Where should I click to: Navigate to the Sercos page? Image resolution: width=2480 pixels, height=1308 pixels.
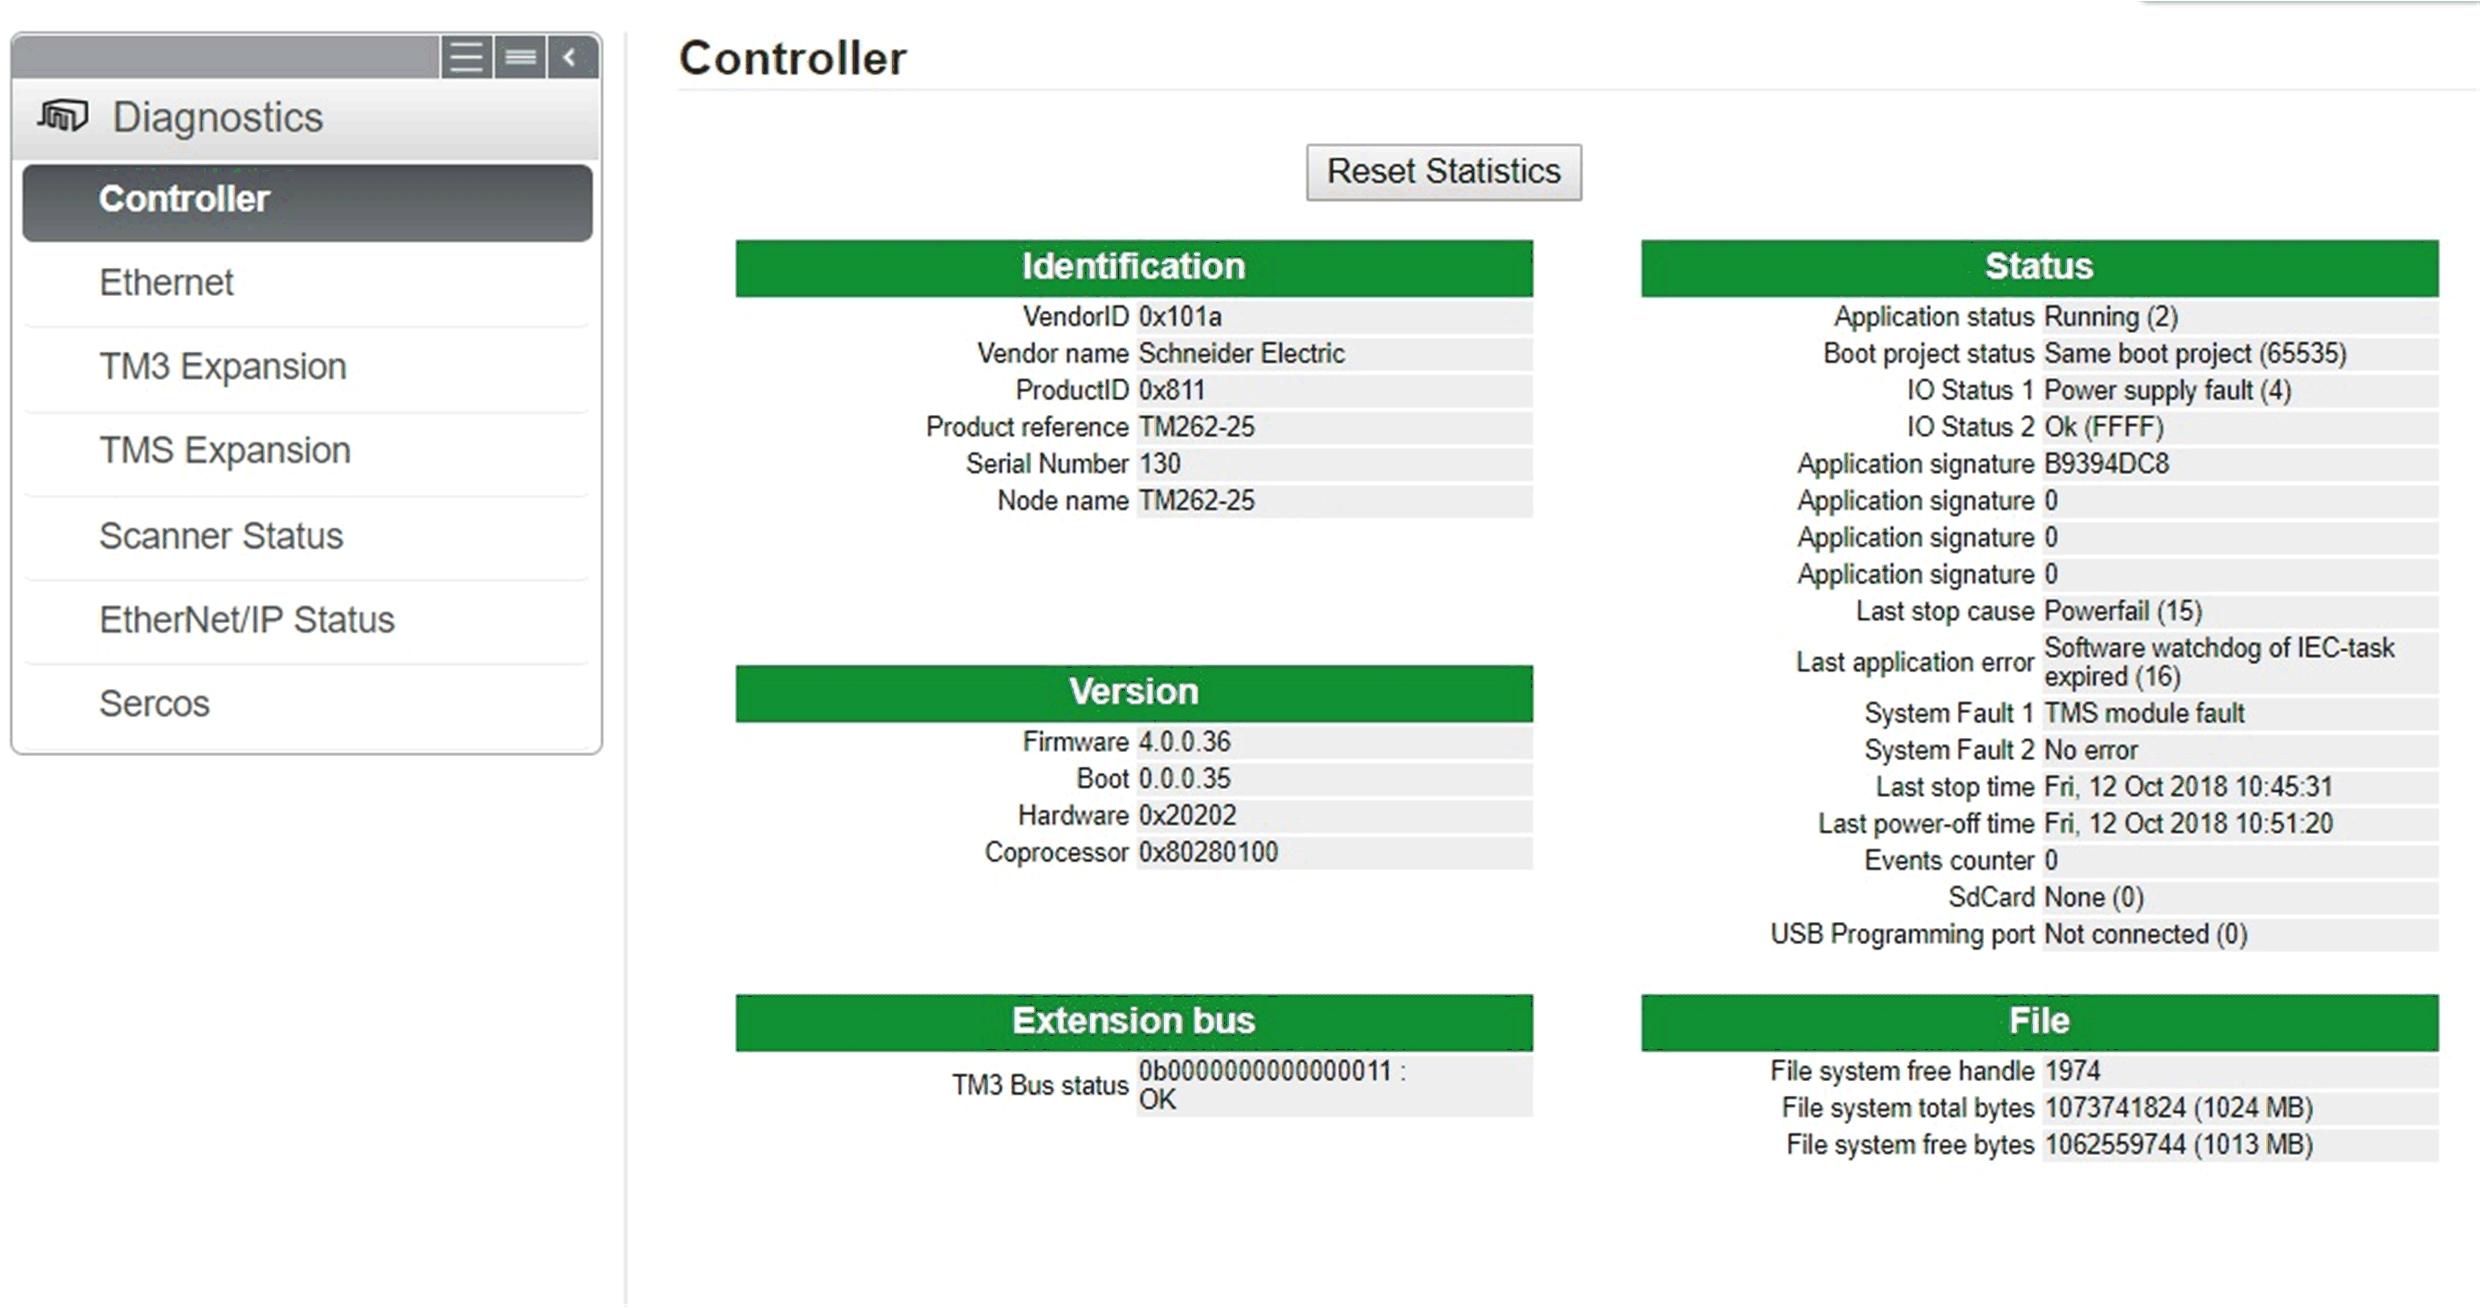coord(154,704)
